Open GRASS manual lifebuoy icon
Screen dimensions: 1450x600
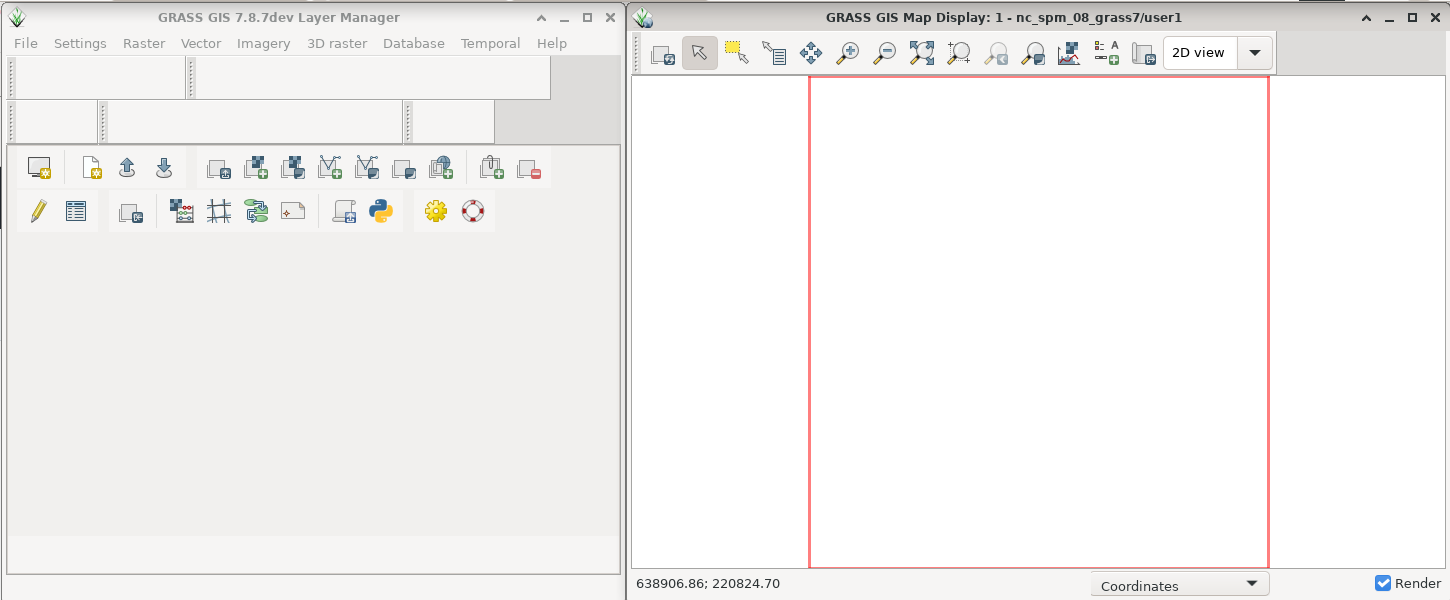[473, 211]
